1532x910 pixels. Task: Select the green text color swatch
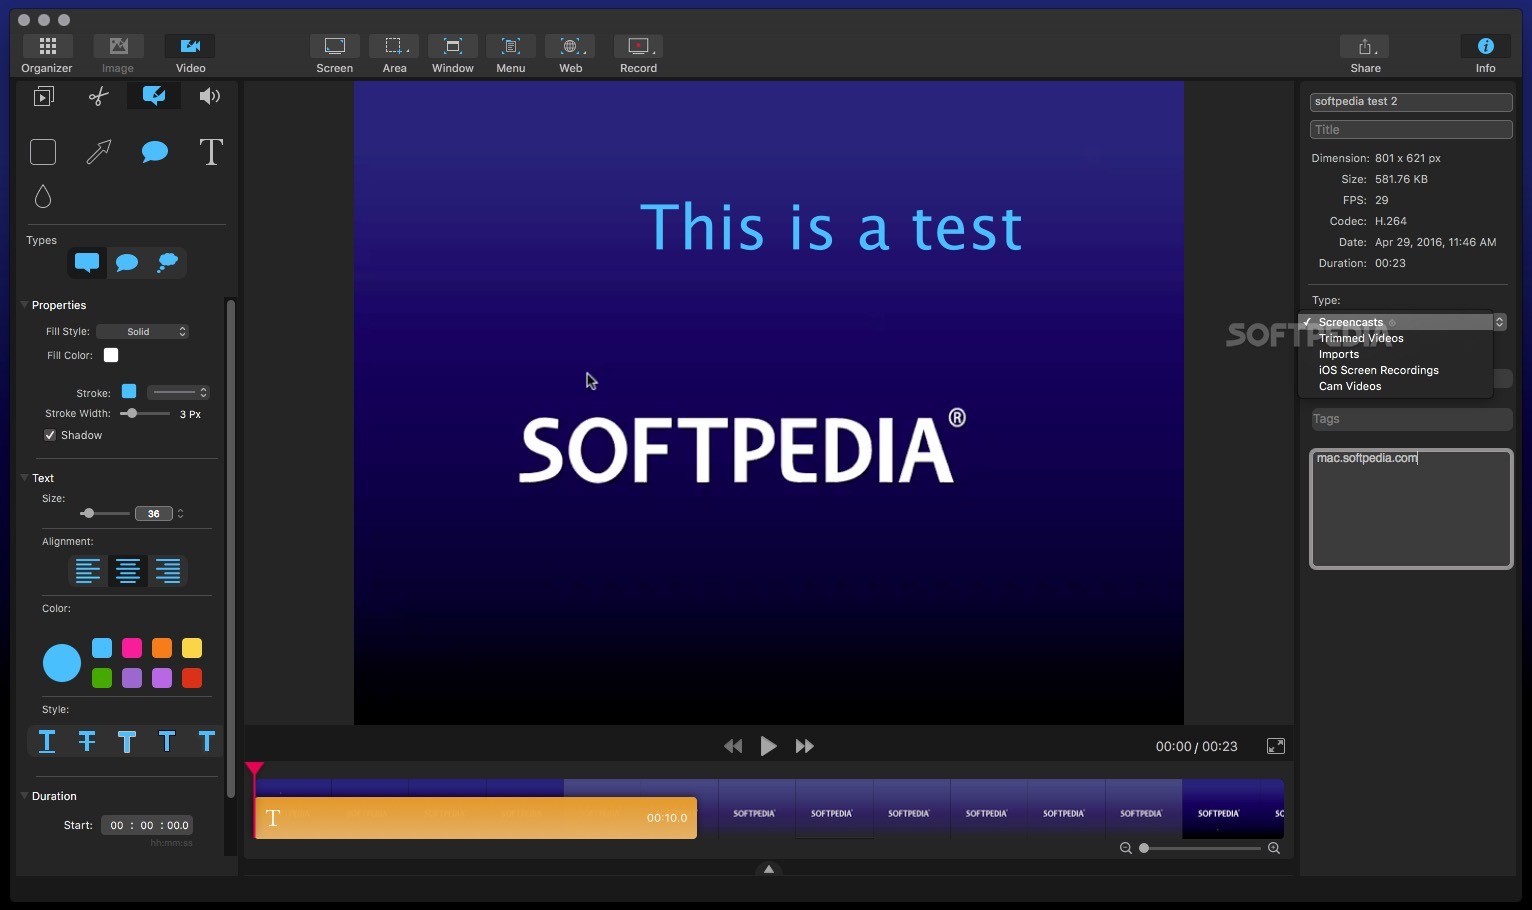click(x=102, y=678)
